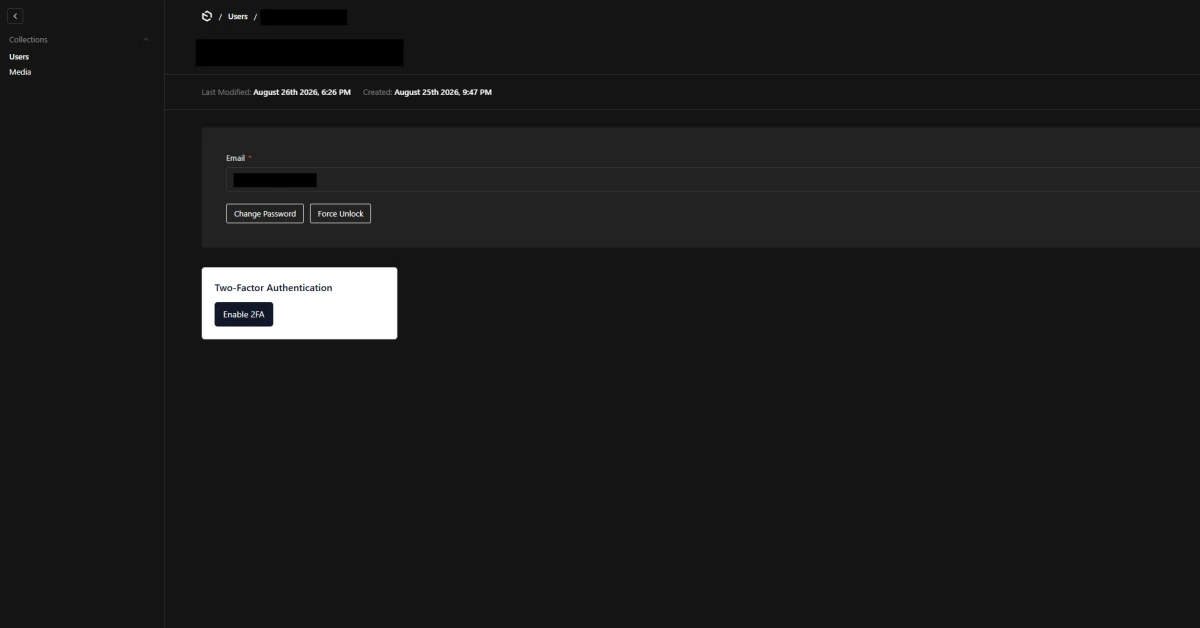Click the Enable 2FA button
This screenshot has height=628, width=1200.
244,314
